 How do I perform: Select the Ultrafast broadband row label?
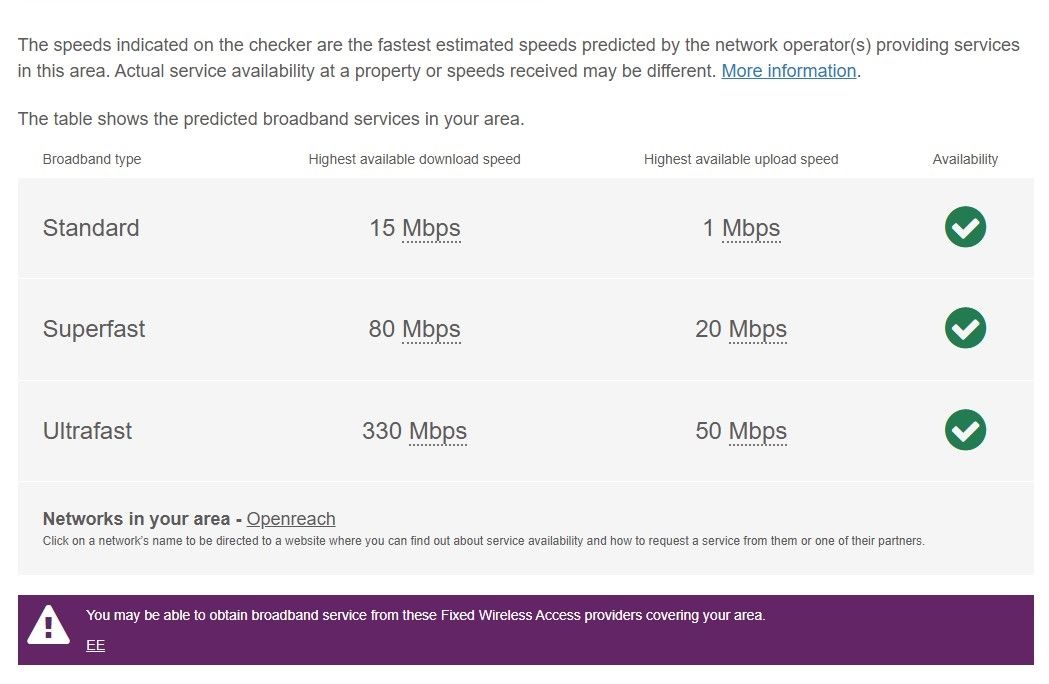point(87,431)
